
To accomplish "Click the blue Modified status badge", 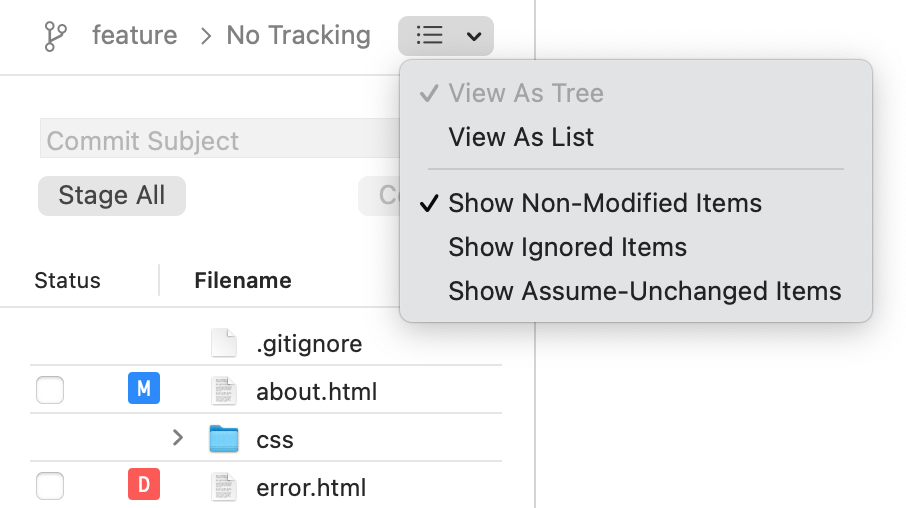I will 144,389.
